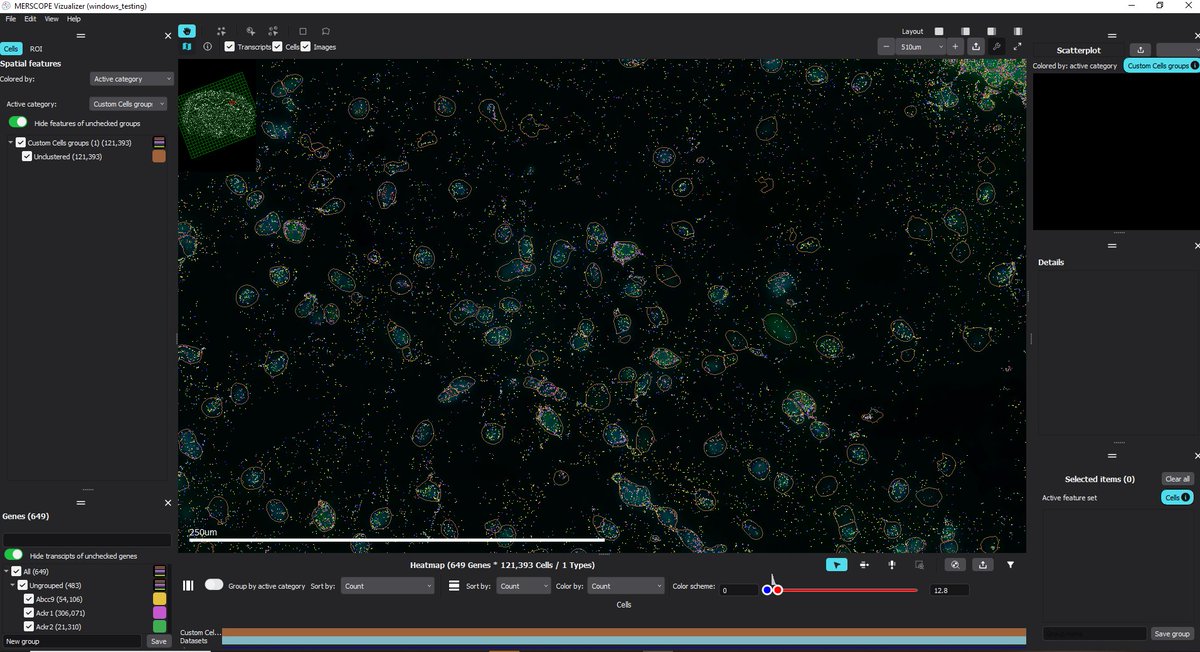The image size is (1200, 652).
Task: Toggle the Transcripts checkbox
Action: pyautogui.click(x=230, y=47)
